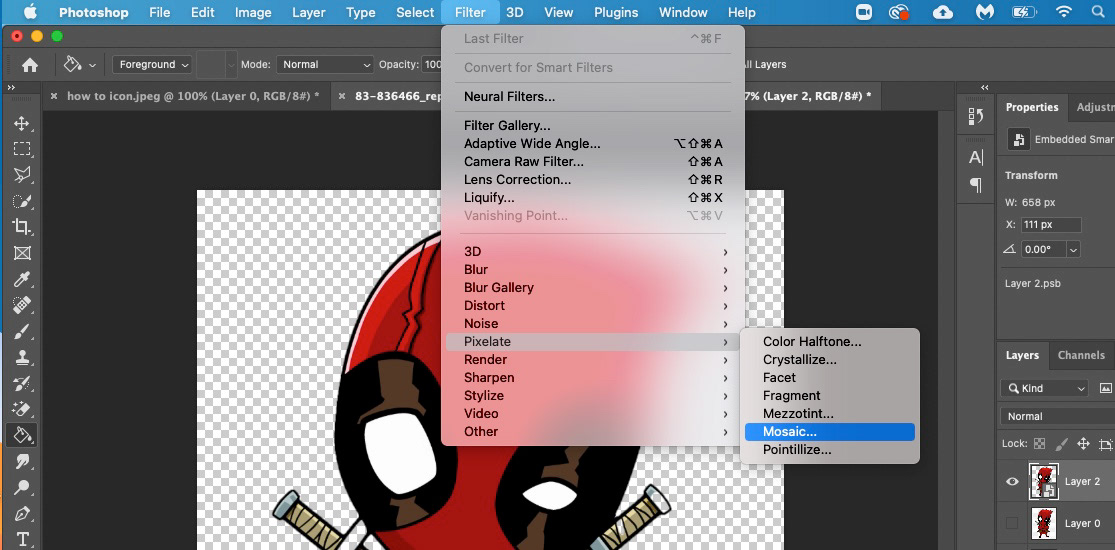The image size is (1115, 550).
Task: Choose Mosaic from Pixelate submenu
Action: coord(830,432)
